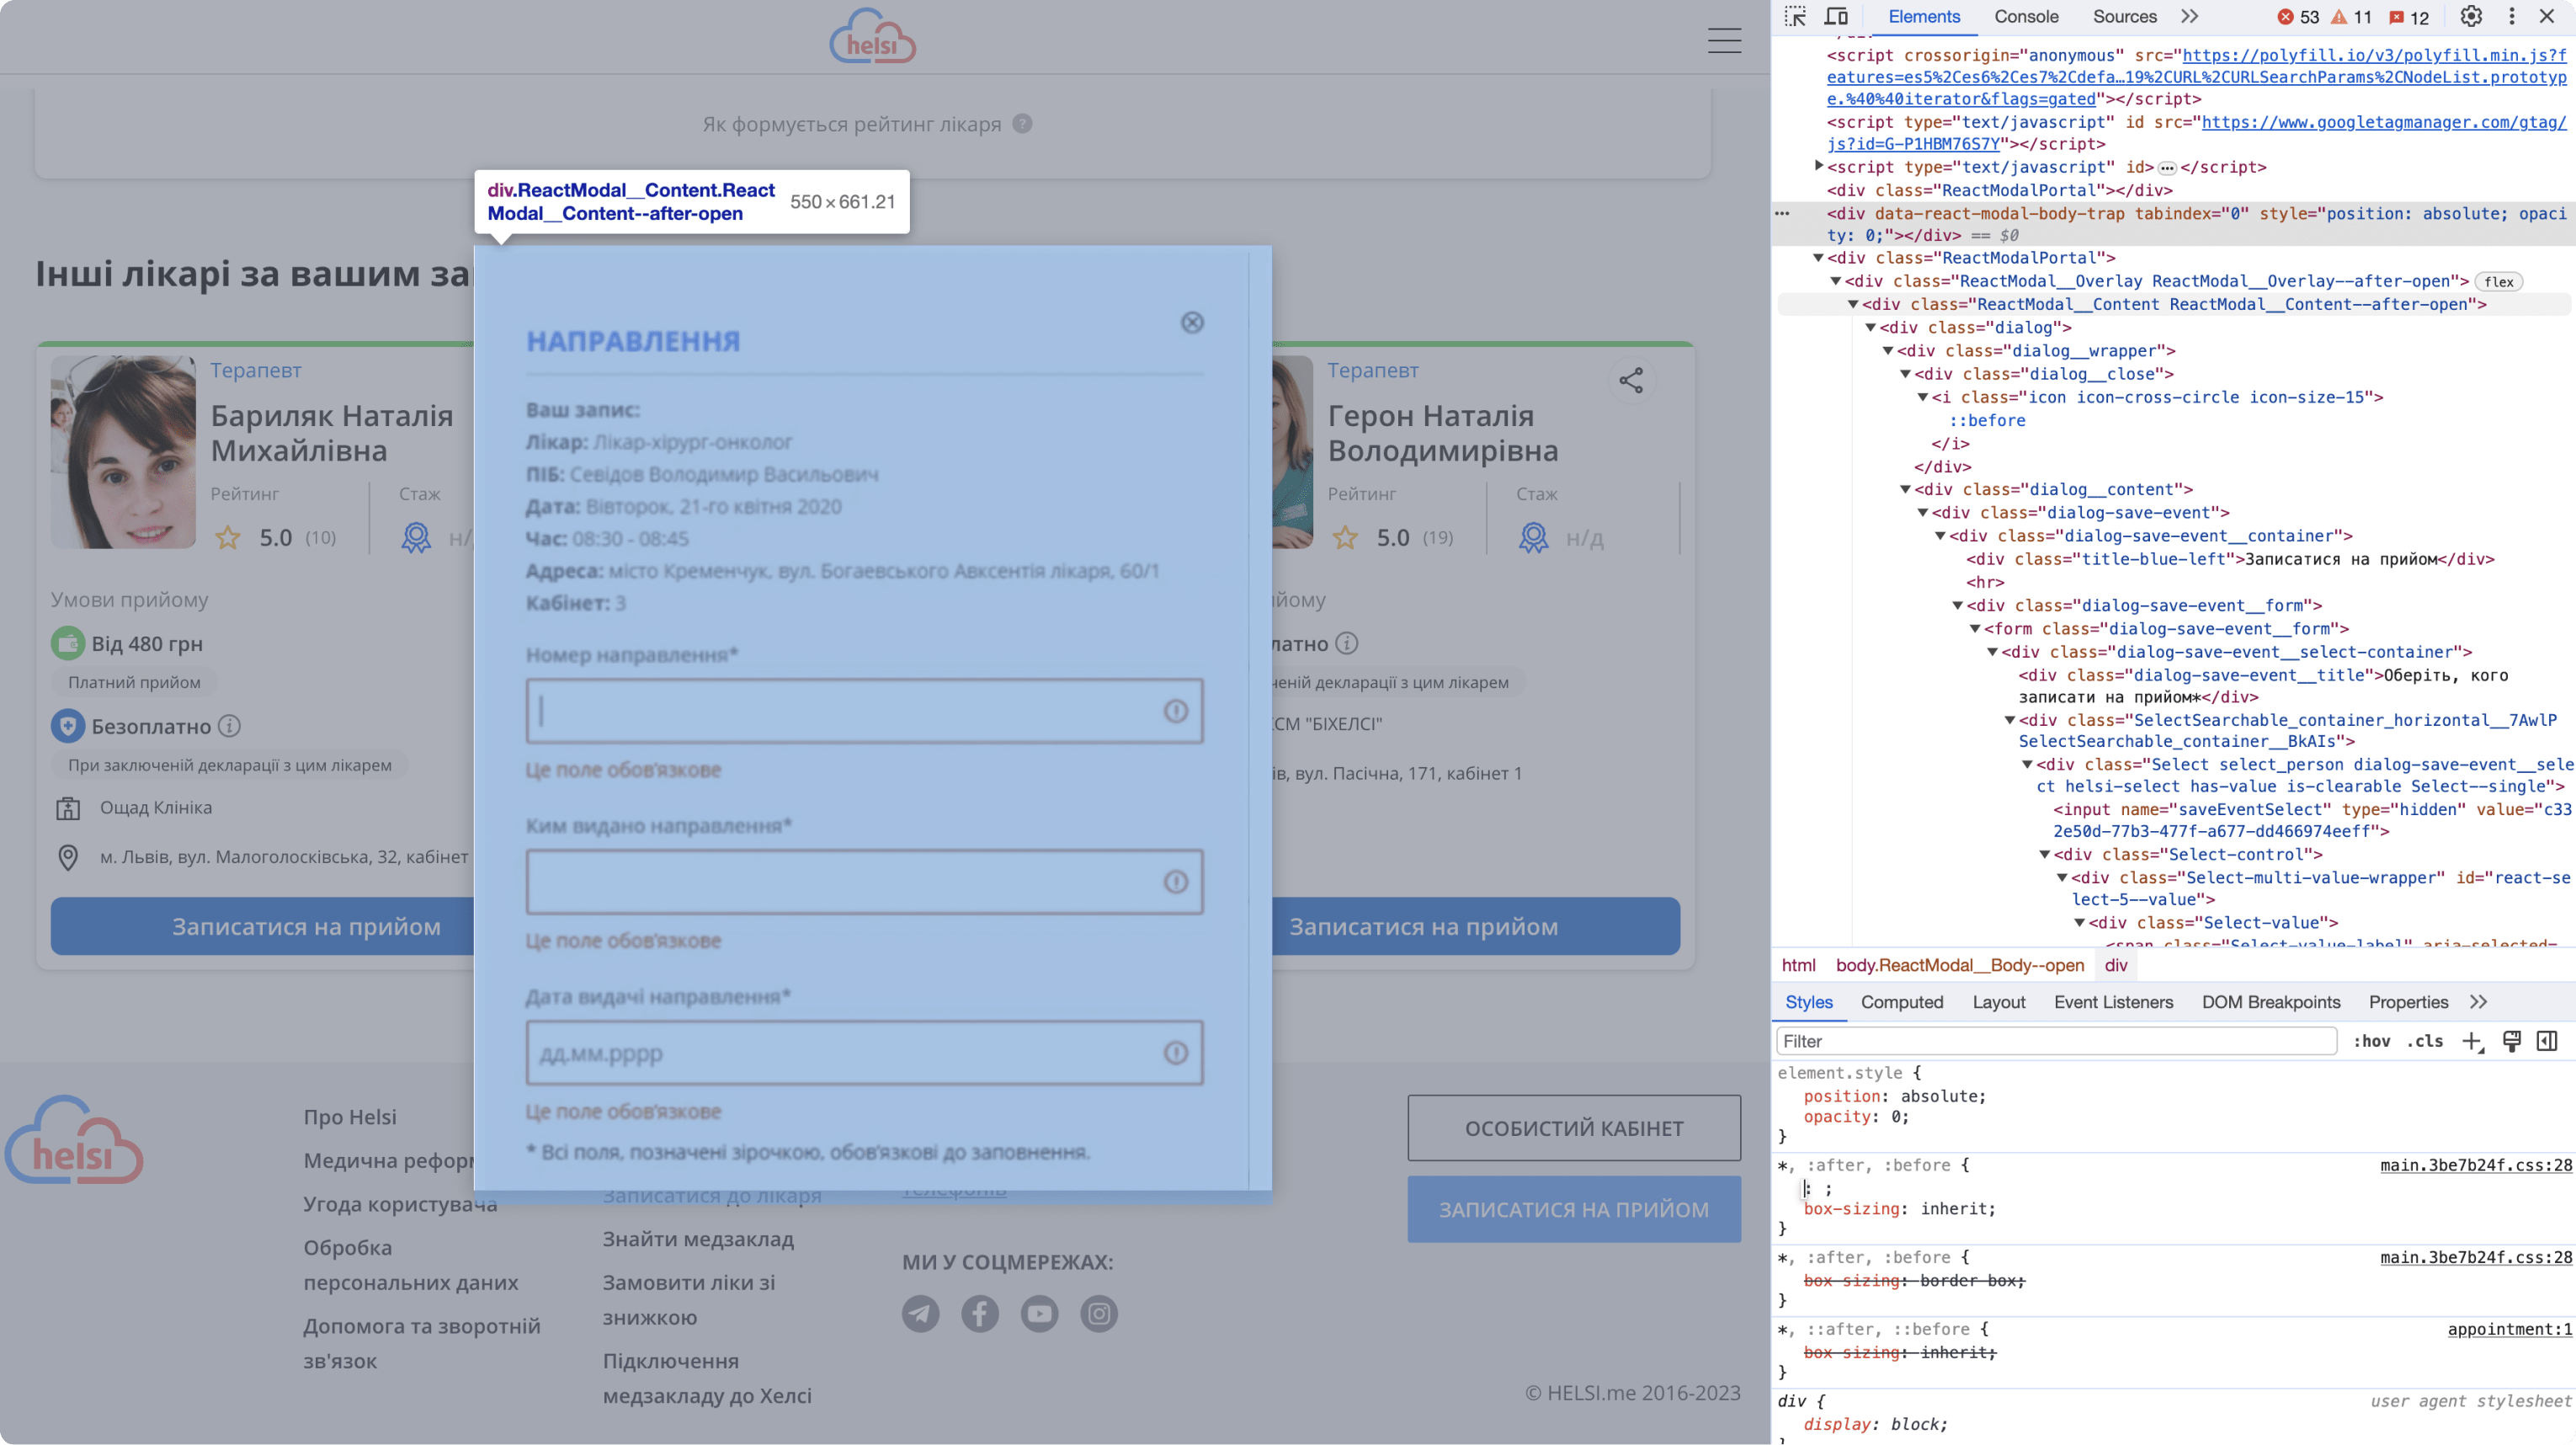The image size is (2576, 1445).
Task: Collapse the ReactModal__Overlay div node
Action: click(x=1836, y=281)
